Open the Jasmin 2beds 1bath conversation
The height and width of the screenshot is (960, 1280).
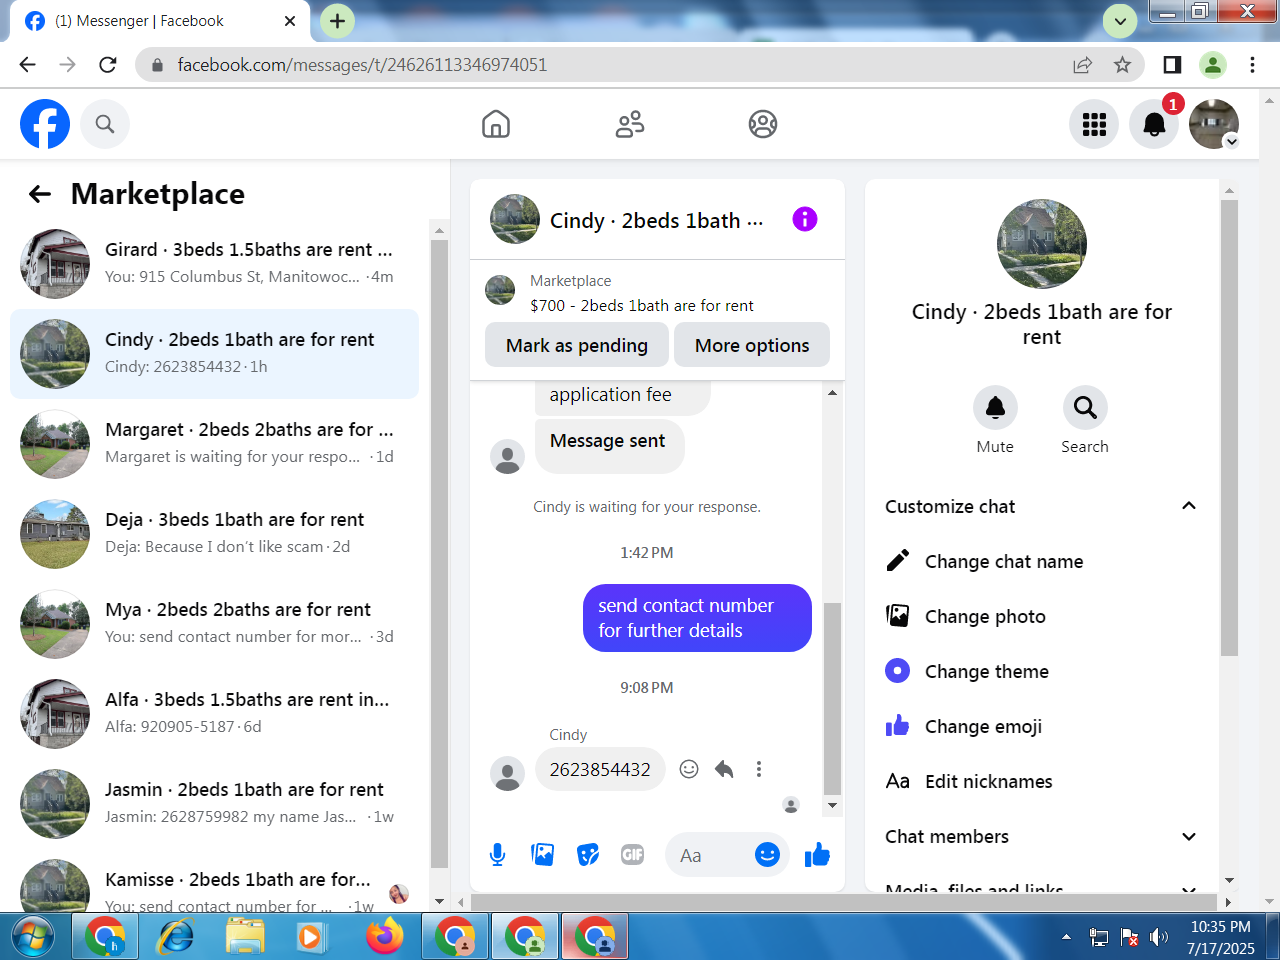click(215, 804)
